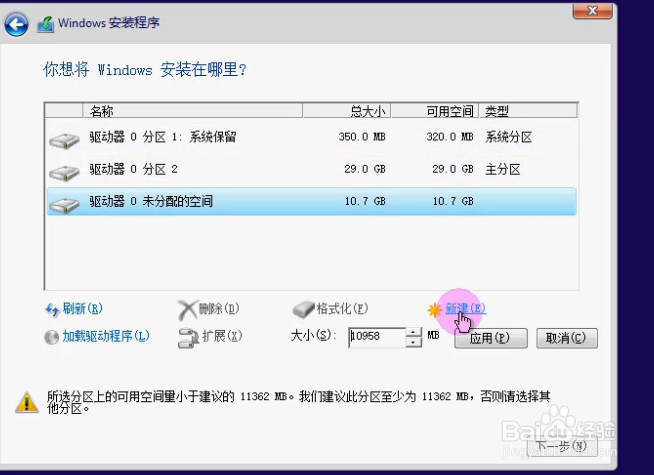This screenshot has height=475, width=654.
Task: Close the setup window
Action: pos(593,10)
